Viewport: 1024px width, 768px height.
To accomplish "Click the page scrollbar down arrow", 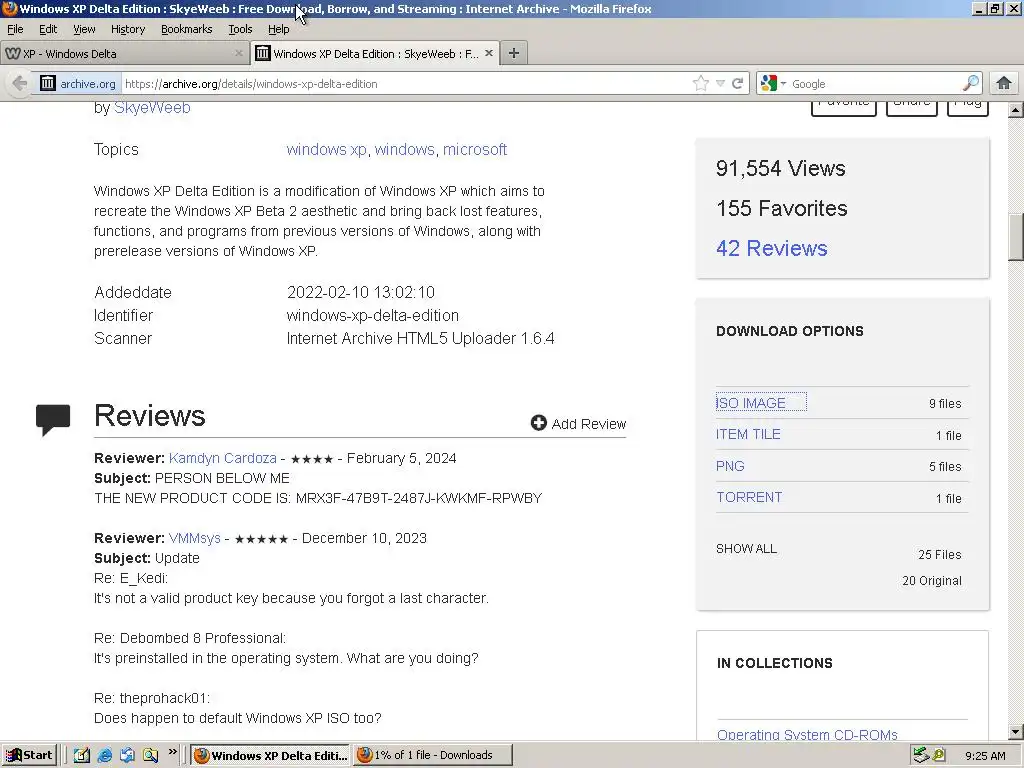I will (x=1016, y=731).
